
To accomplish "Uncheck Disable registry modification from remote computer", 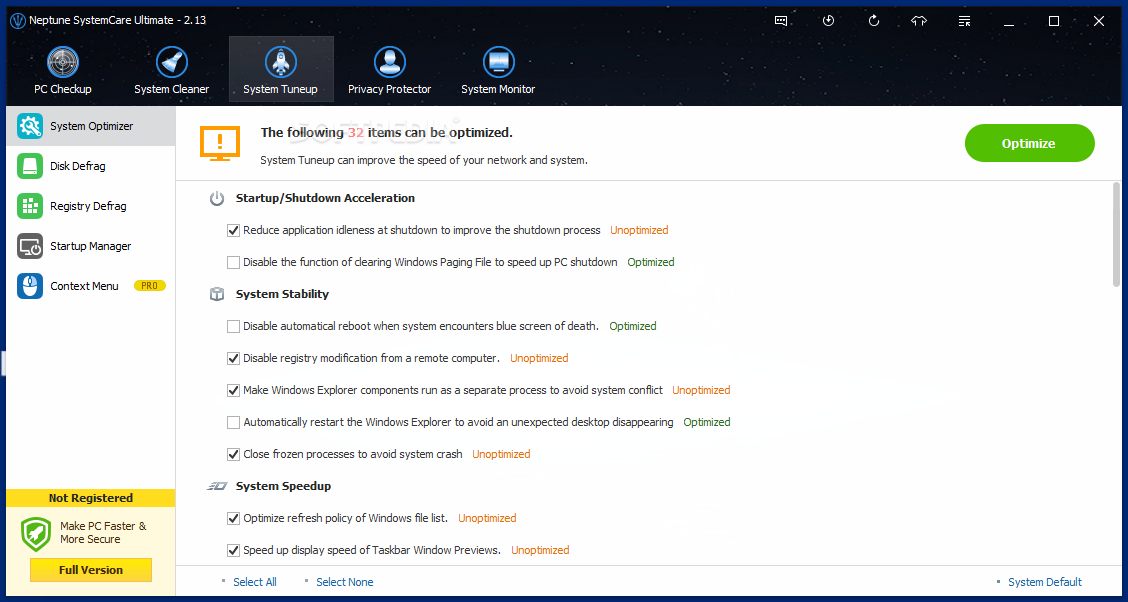I will [x=233, y=357].
